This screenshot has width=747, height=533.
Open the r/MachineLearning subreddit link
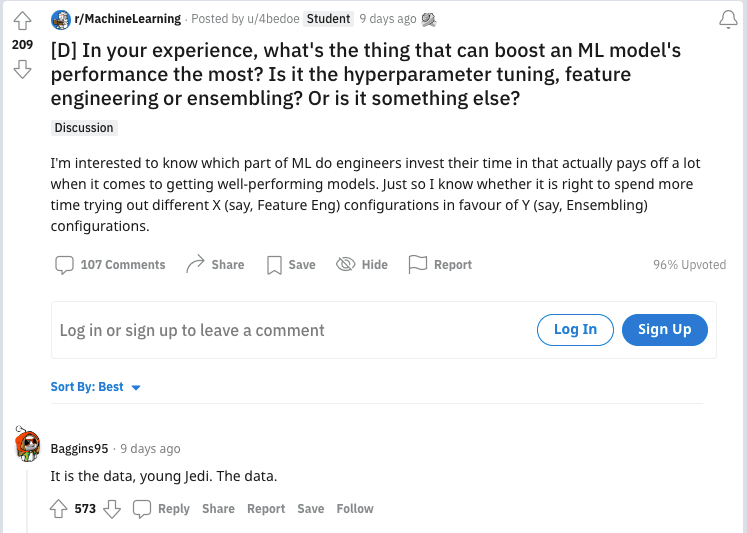click(128, 19)
